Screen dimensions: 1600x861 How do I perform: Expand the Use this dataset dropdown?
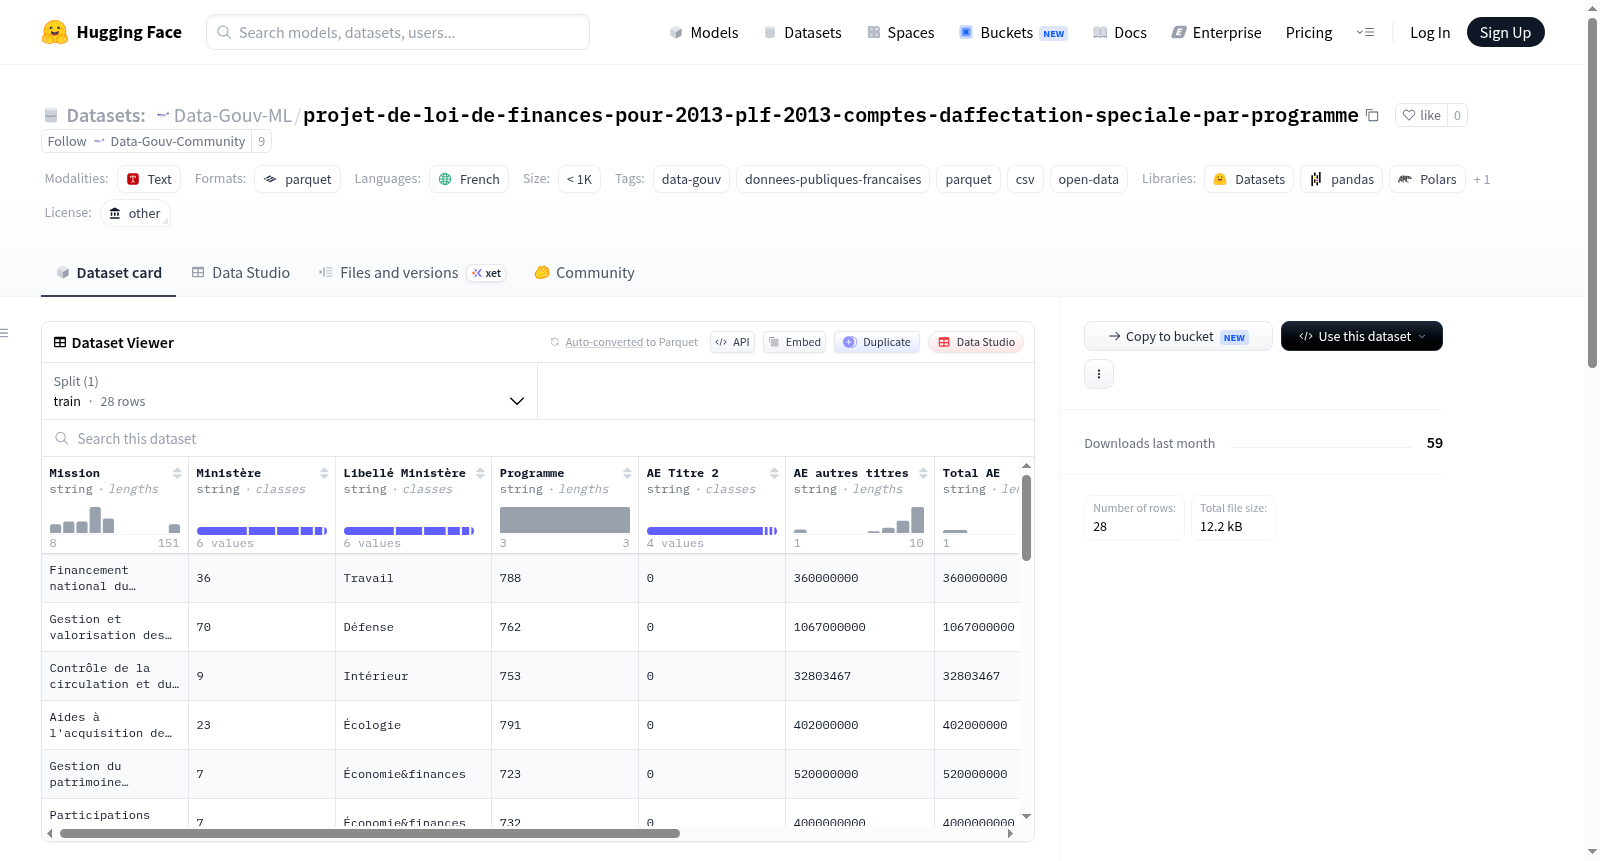[1362, 336]
